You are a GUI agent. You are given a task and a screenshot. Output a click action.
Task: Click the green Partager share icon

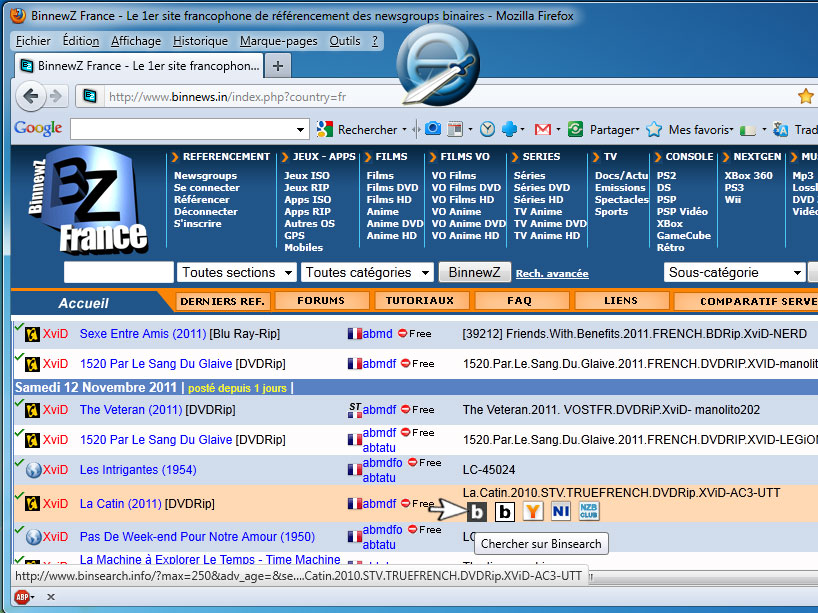tap(575, 129)
